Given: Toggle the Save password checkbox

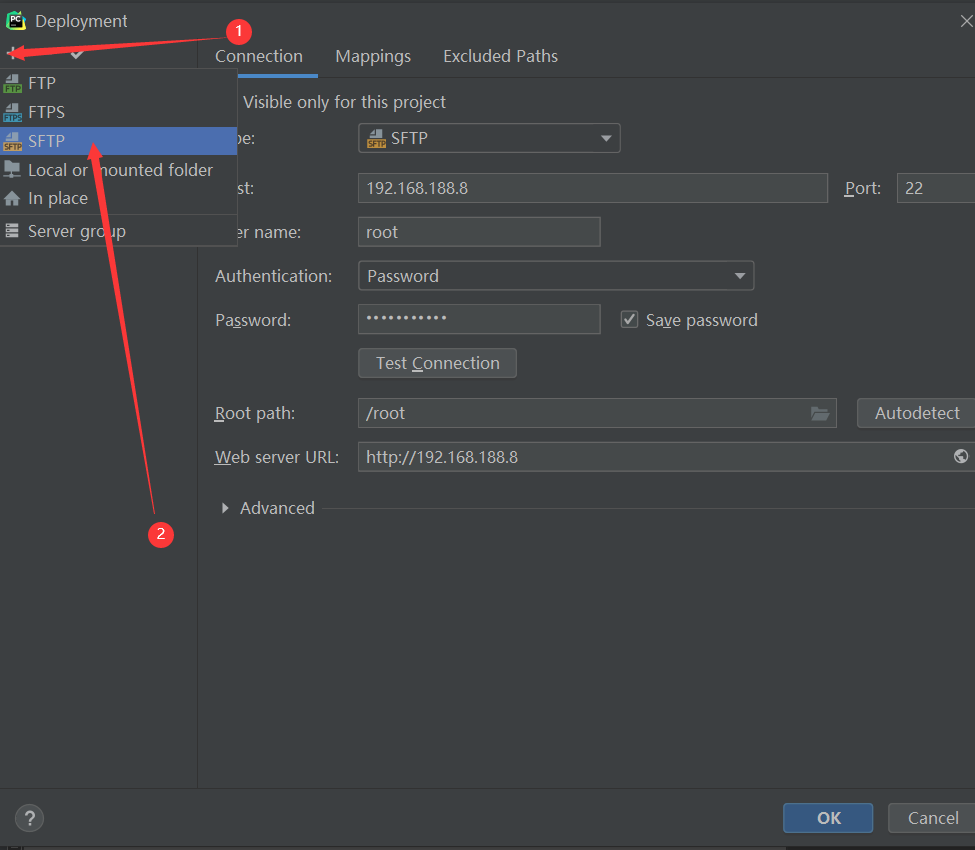Looking at the screenshot, I should point(629,320).
